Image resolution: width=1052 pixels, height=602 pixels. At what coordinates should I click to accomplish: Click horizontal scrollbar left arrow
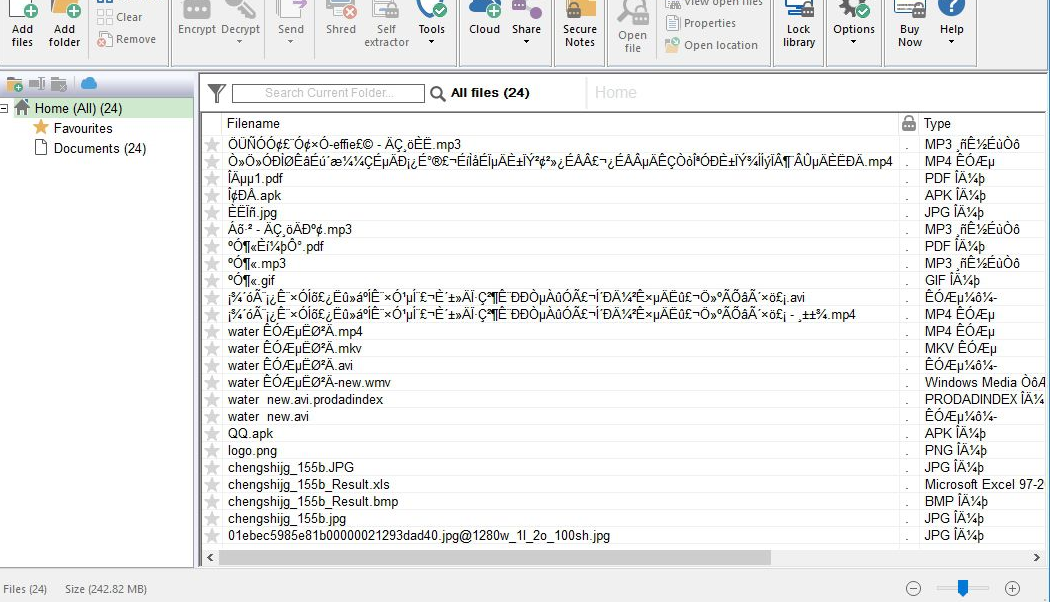[210, 558]
